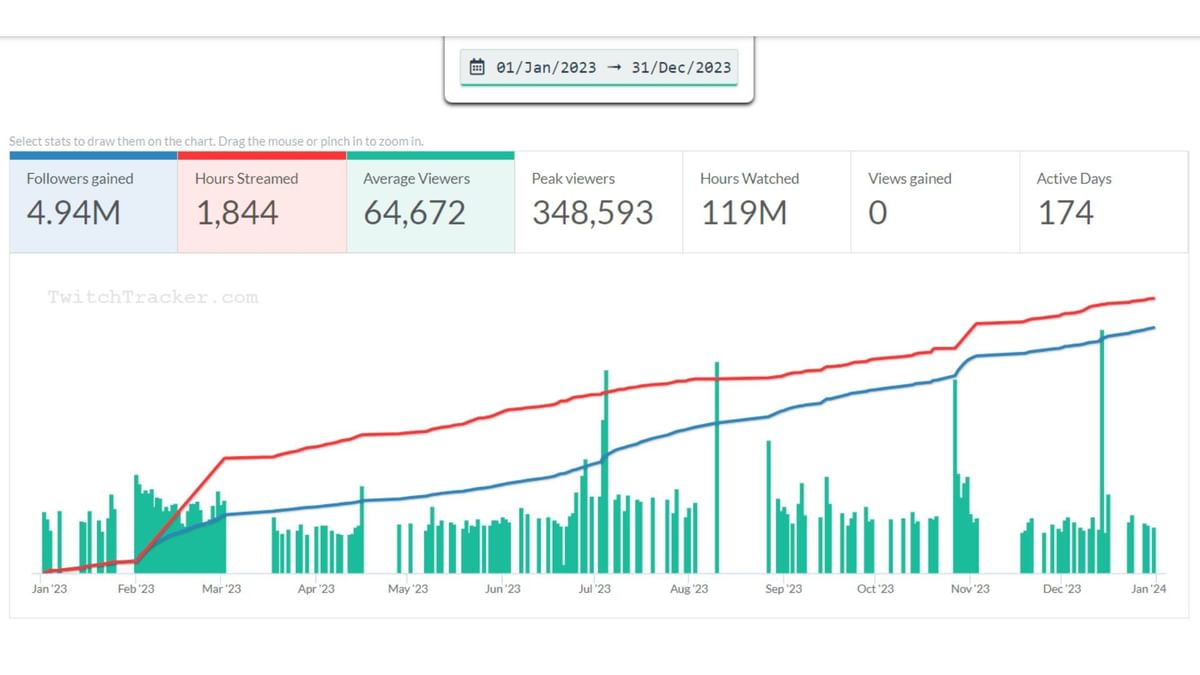
Task: Click the Jul '23 axis label
Action: tap(594, 589)
